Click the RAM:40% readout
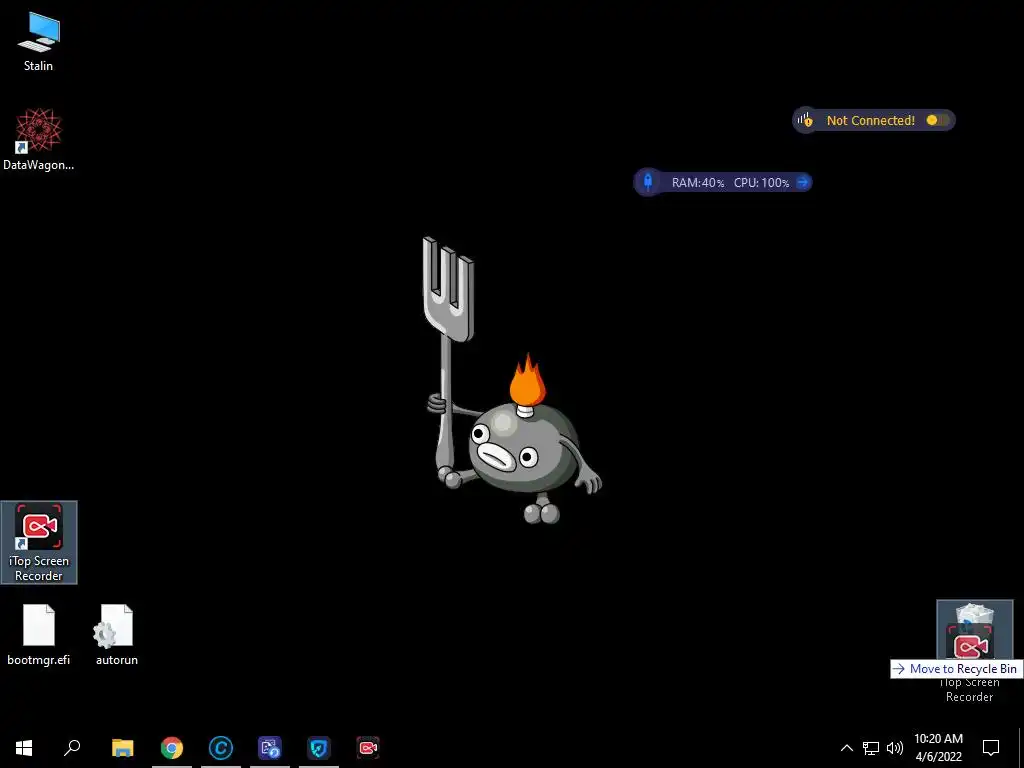Screen dimensions: 1024x768 (697, 183)
